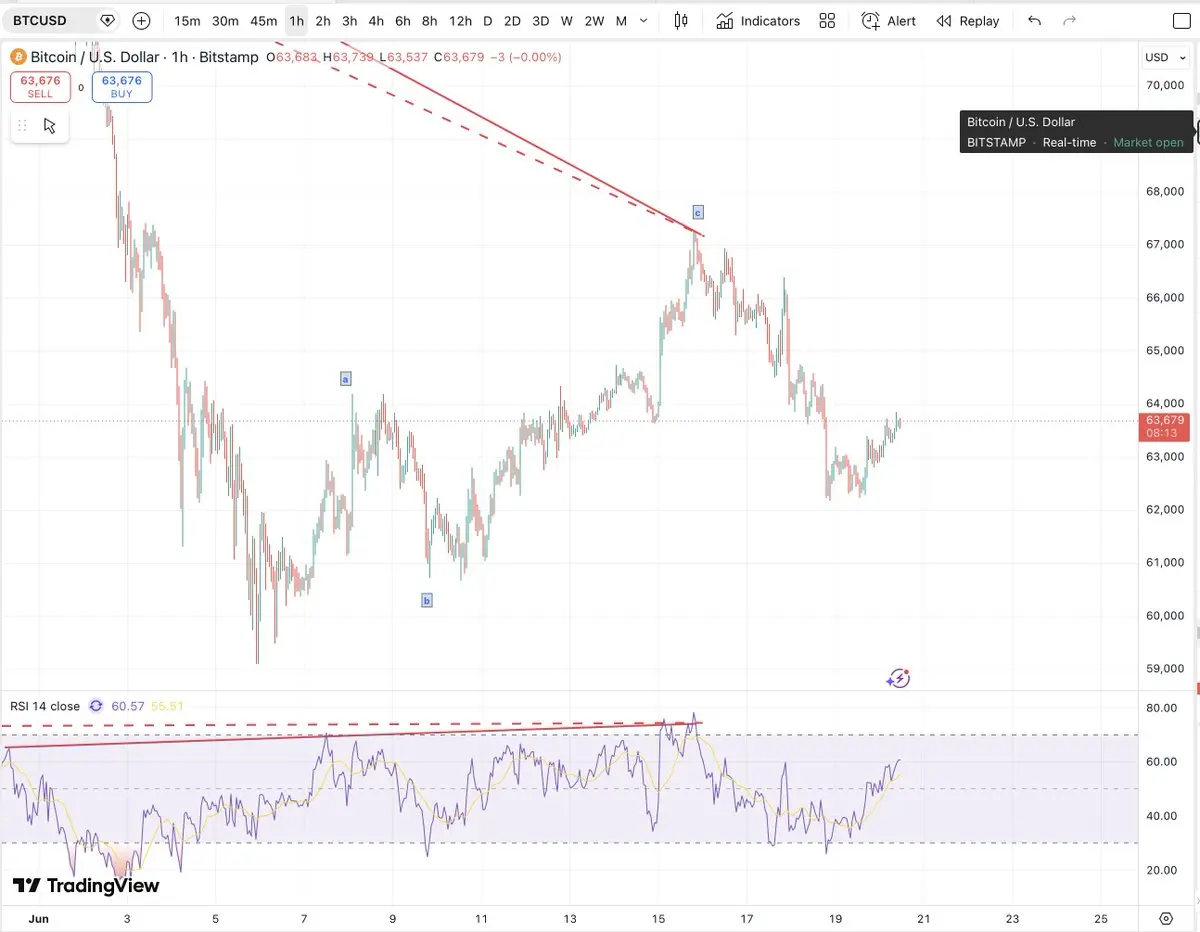1200x932 pixels.
Task: Expand the timeframe list chevron
Action: point(643,21)
